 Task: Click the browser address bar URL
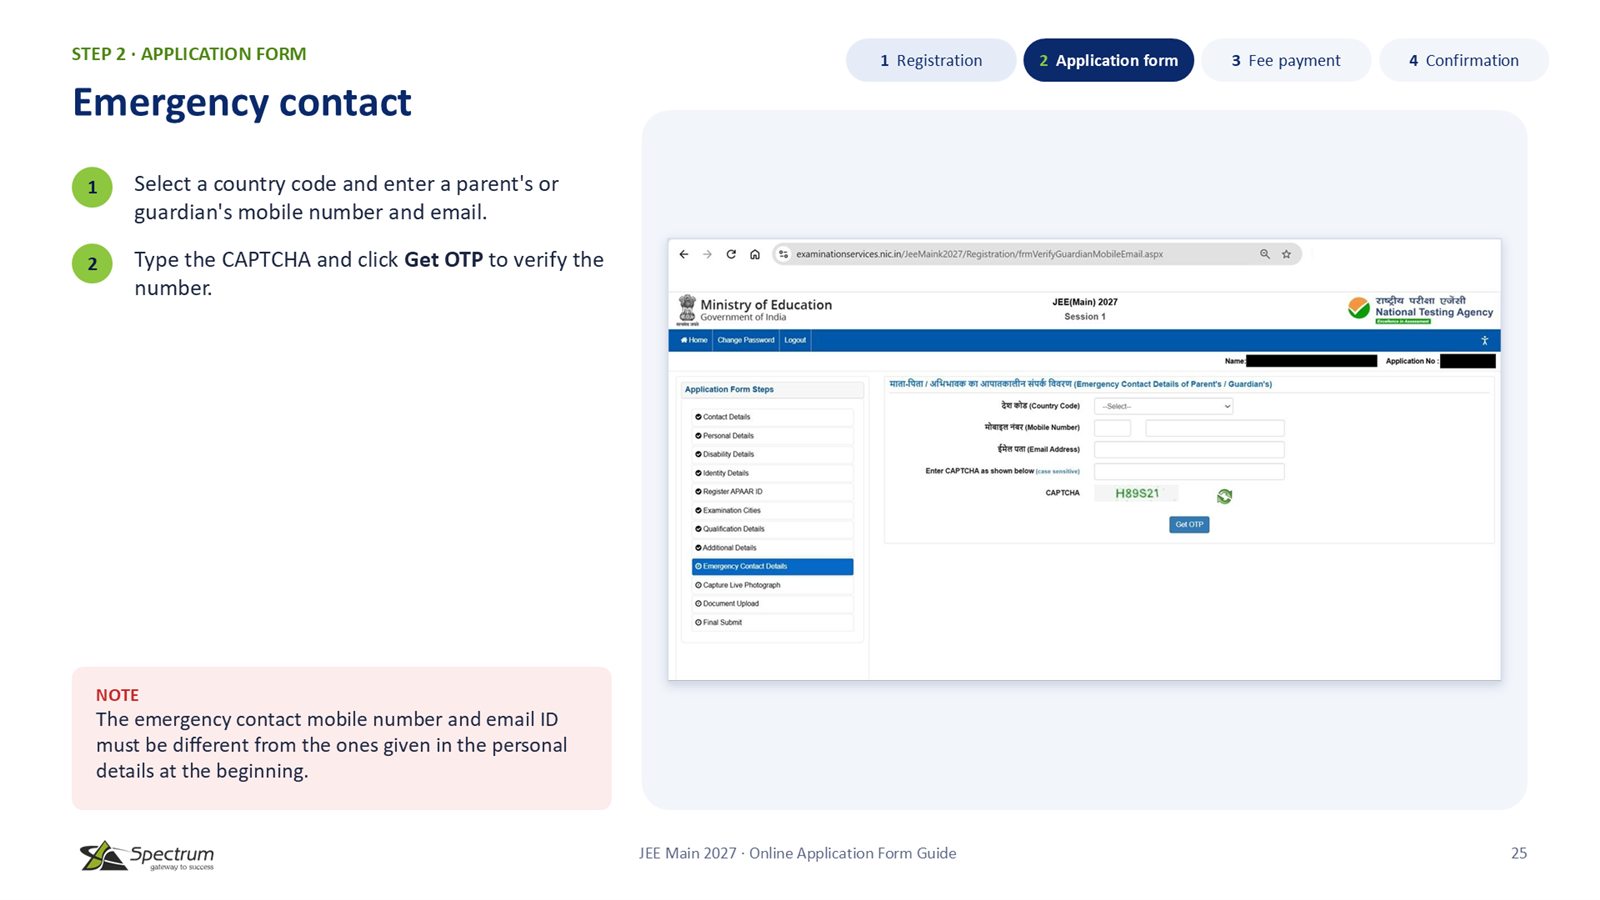point(979,254)
